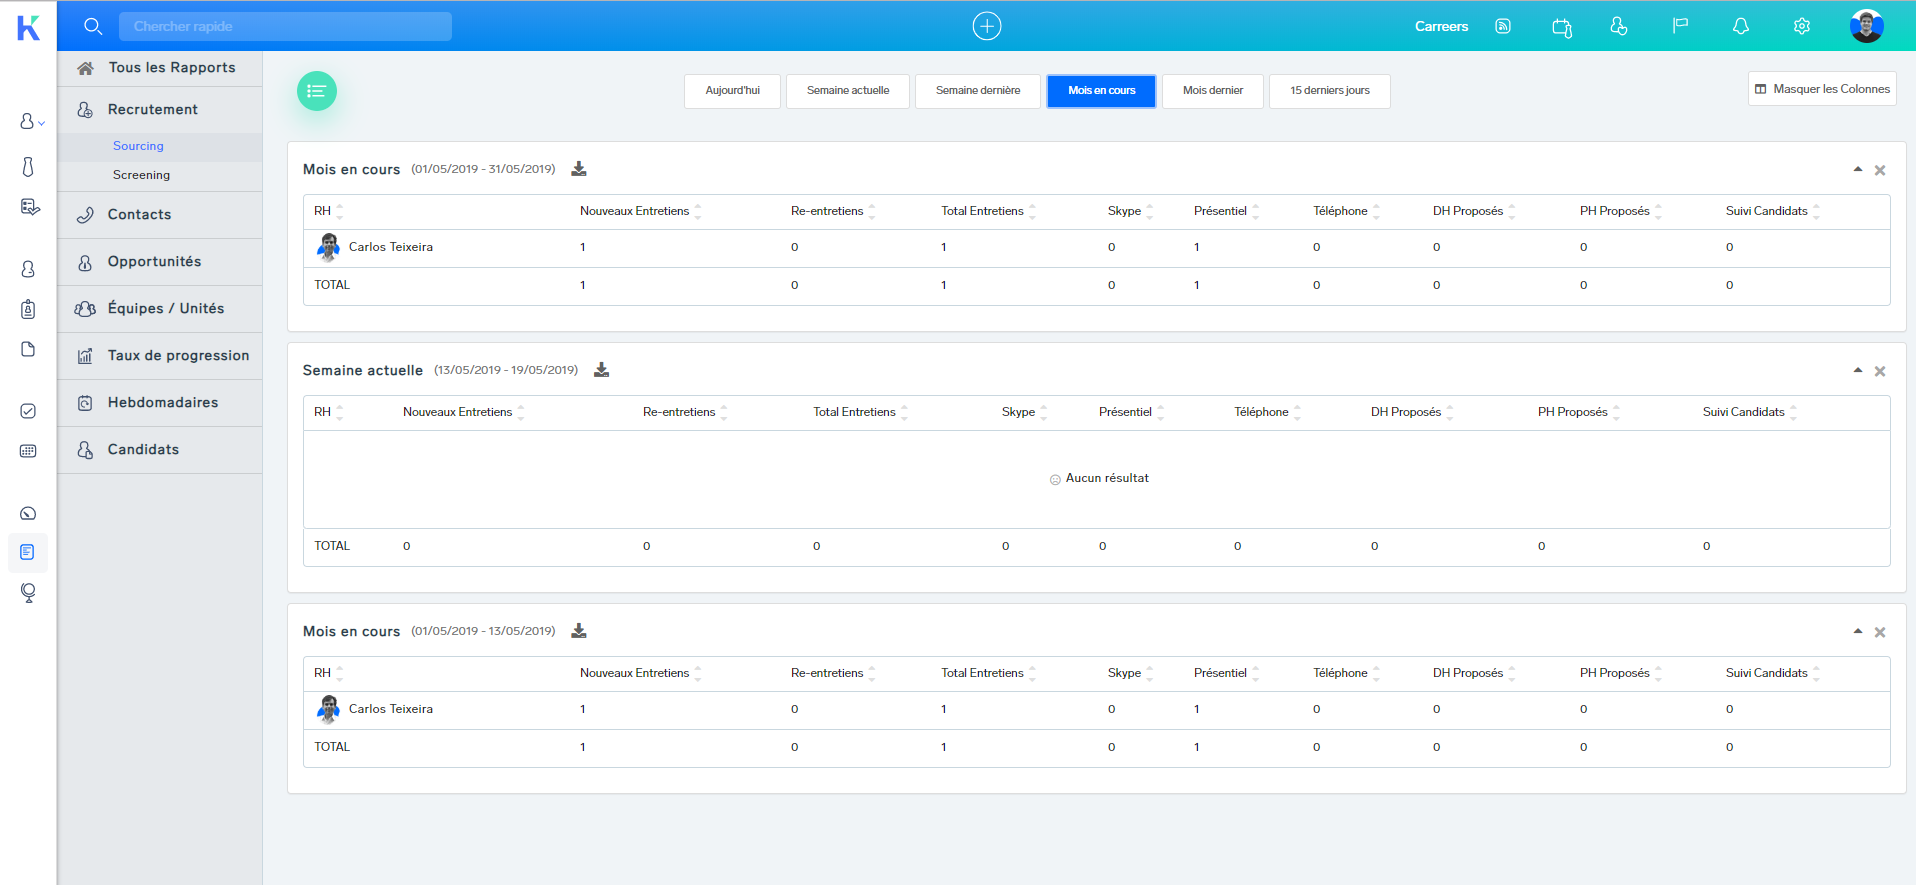This screenshot has height=885, width=1916.
Task: Open the settings gear in header
Action: point(1801,26)
